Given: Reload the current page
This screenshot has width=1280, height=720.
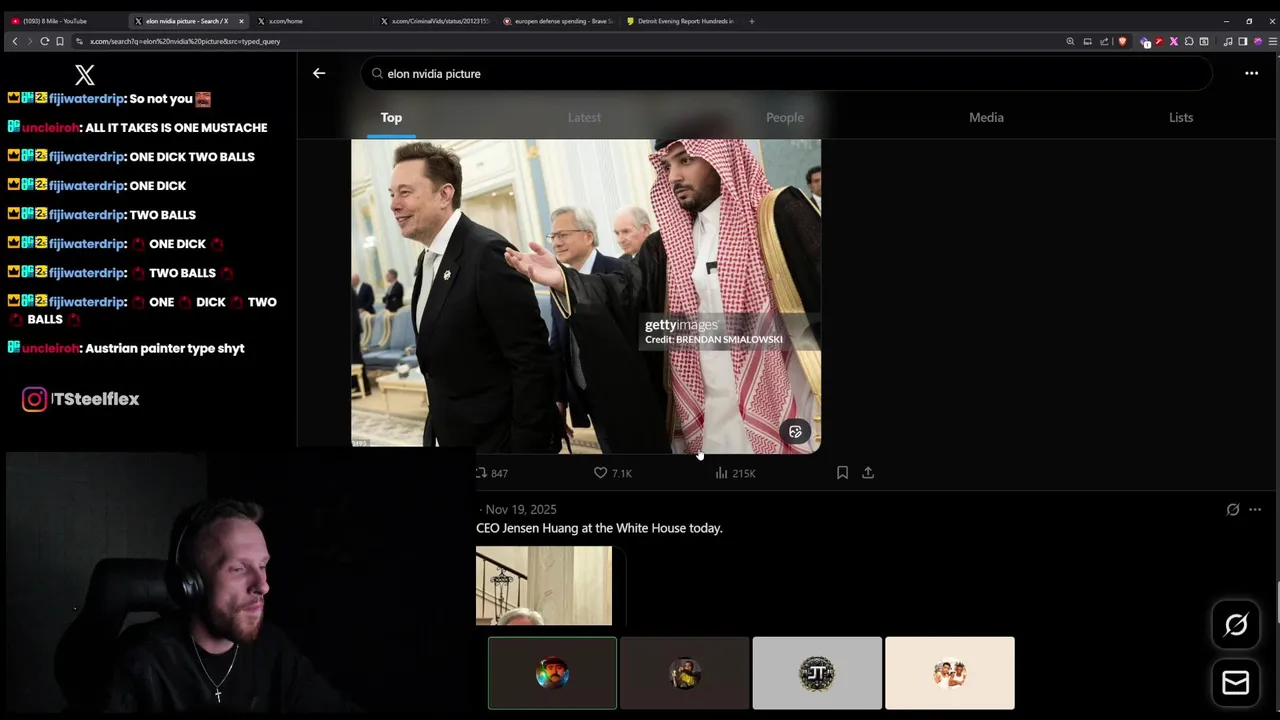Looking at the screenshot, I should point(44,41).
